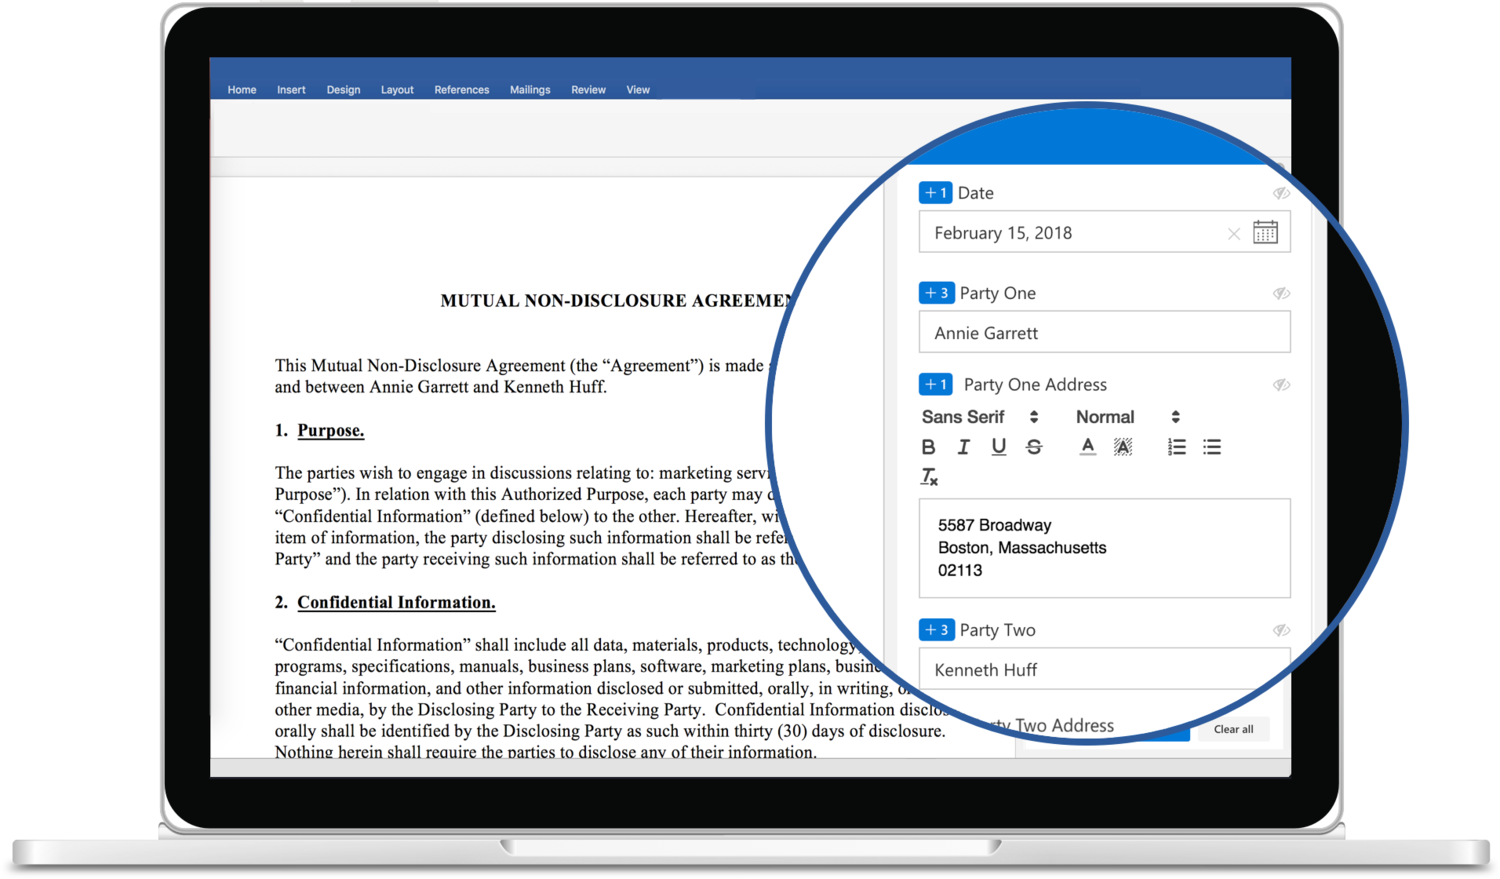Switch to the Layout ribbon tab
The height and width of the screenshot is (879, 1500).
coord(397,90)
